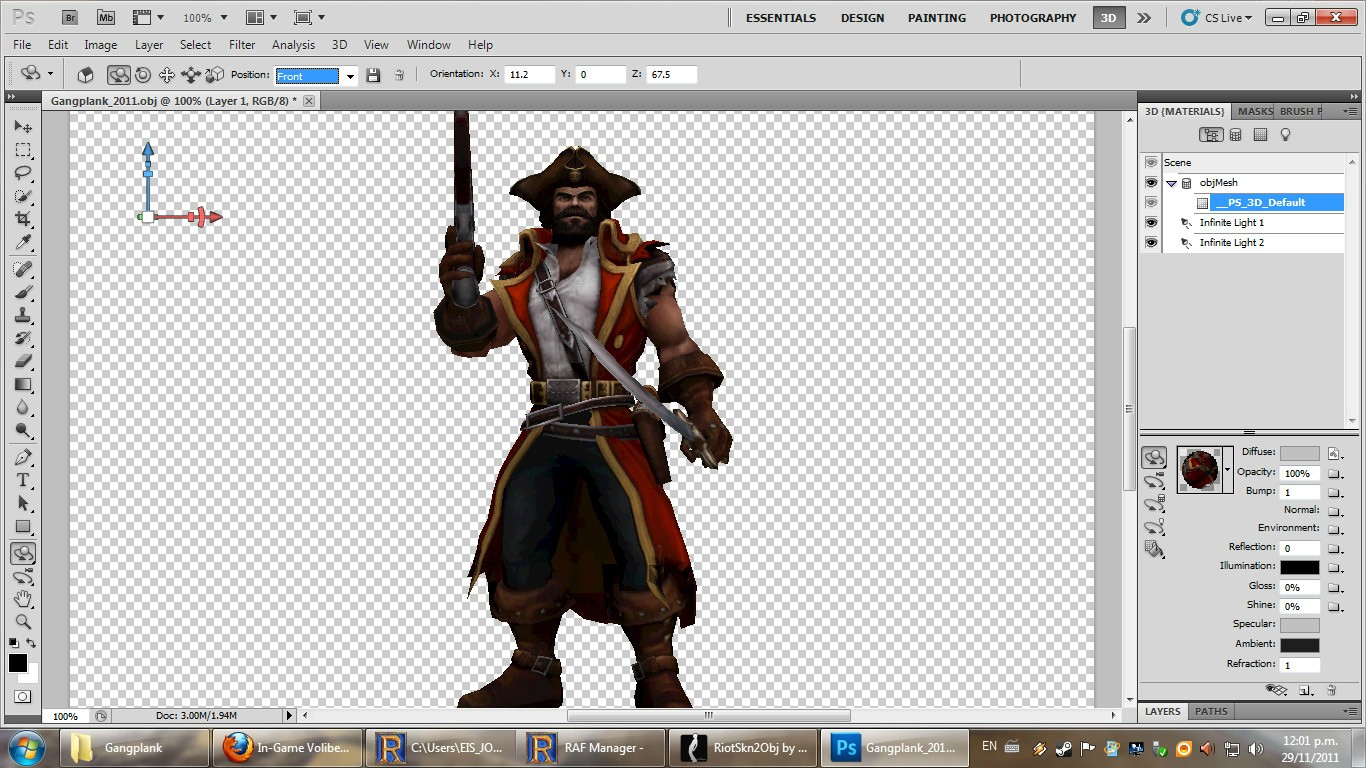Switch to the PATHS tab
Viewport: 1366px width, 768px height.
pos(1211,711)
